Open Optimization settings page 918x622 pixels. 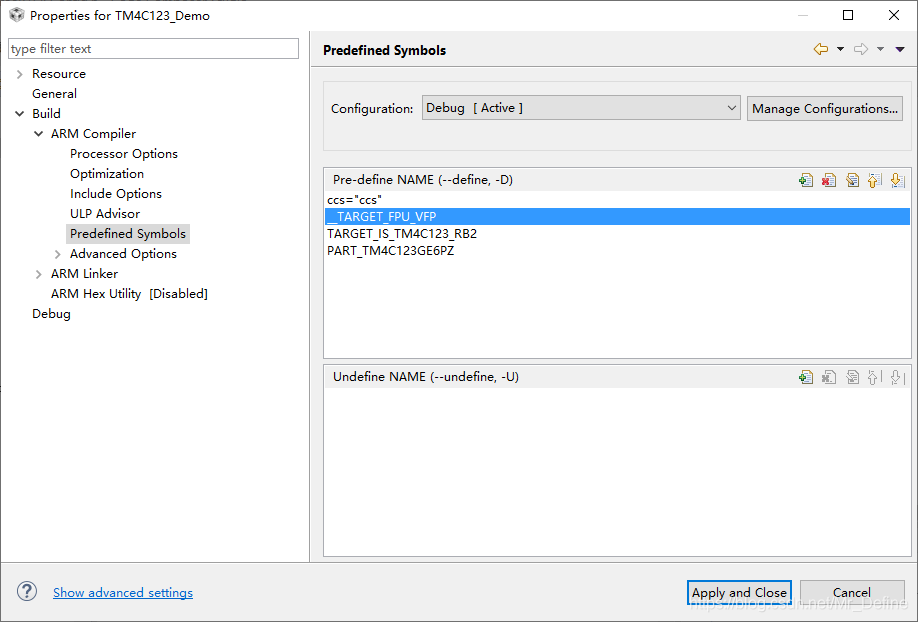coord(107,173)
